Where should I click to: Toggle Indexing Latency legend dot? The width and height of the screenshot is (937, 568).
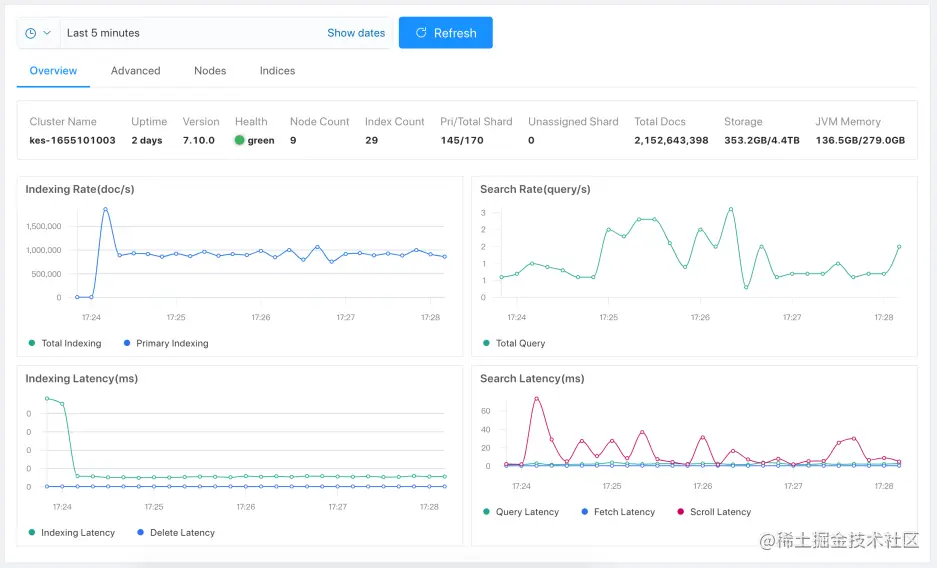(x=32, y=532)
